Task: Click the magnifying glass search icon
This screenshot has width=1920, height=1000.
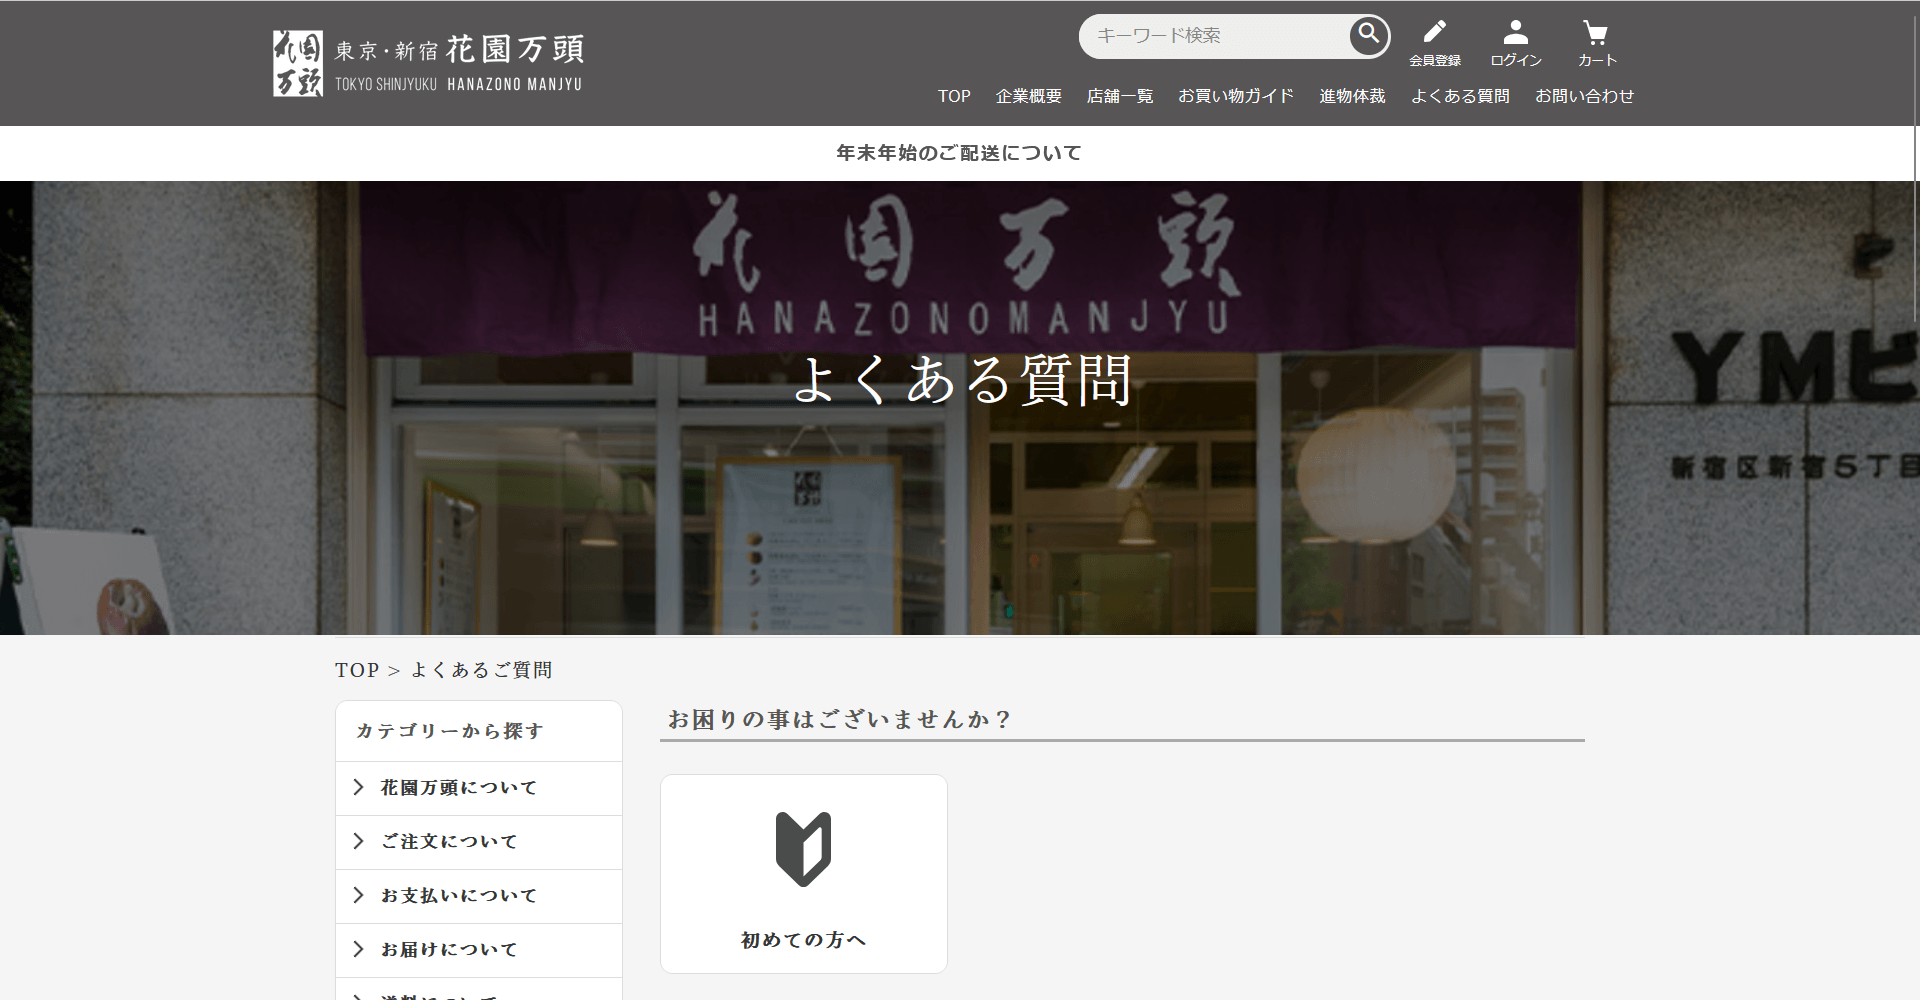Action: tap(1369, 35)
